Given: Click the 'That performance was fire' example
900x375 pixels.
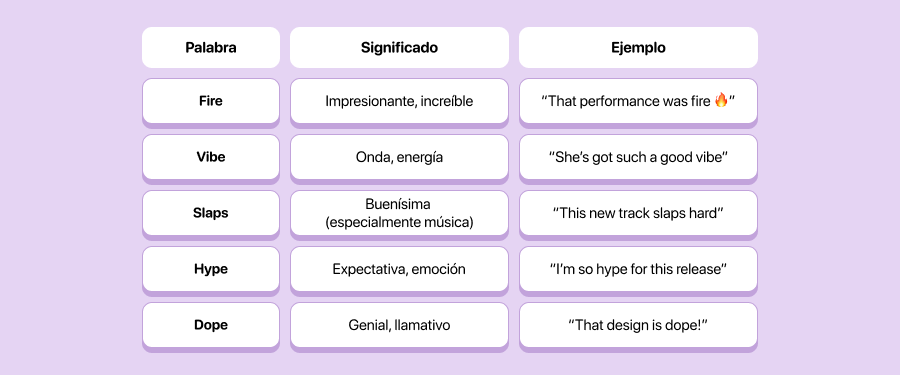Looking at the screenshot, I should tap(638, 101).
